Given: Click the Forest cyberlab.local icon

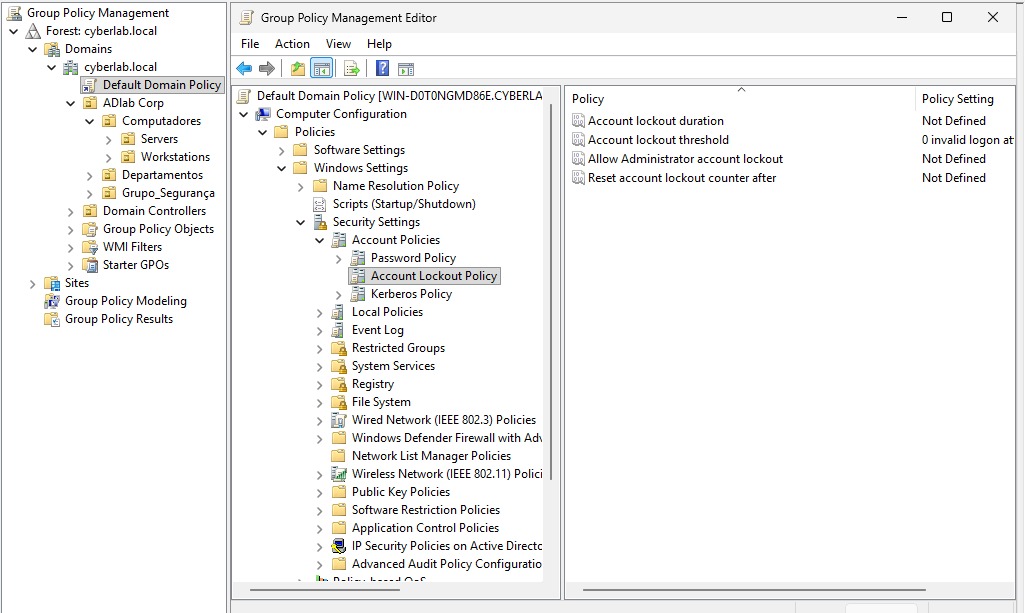Looking at the screenshot, I should point(33,31).
